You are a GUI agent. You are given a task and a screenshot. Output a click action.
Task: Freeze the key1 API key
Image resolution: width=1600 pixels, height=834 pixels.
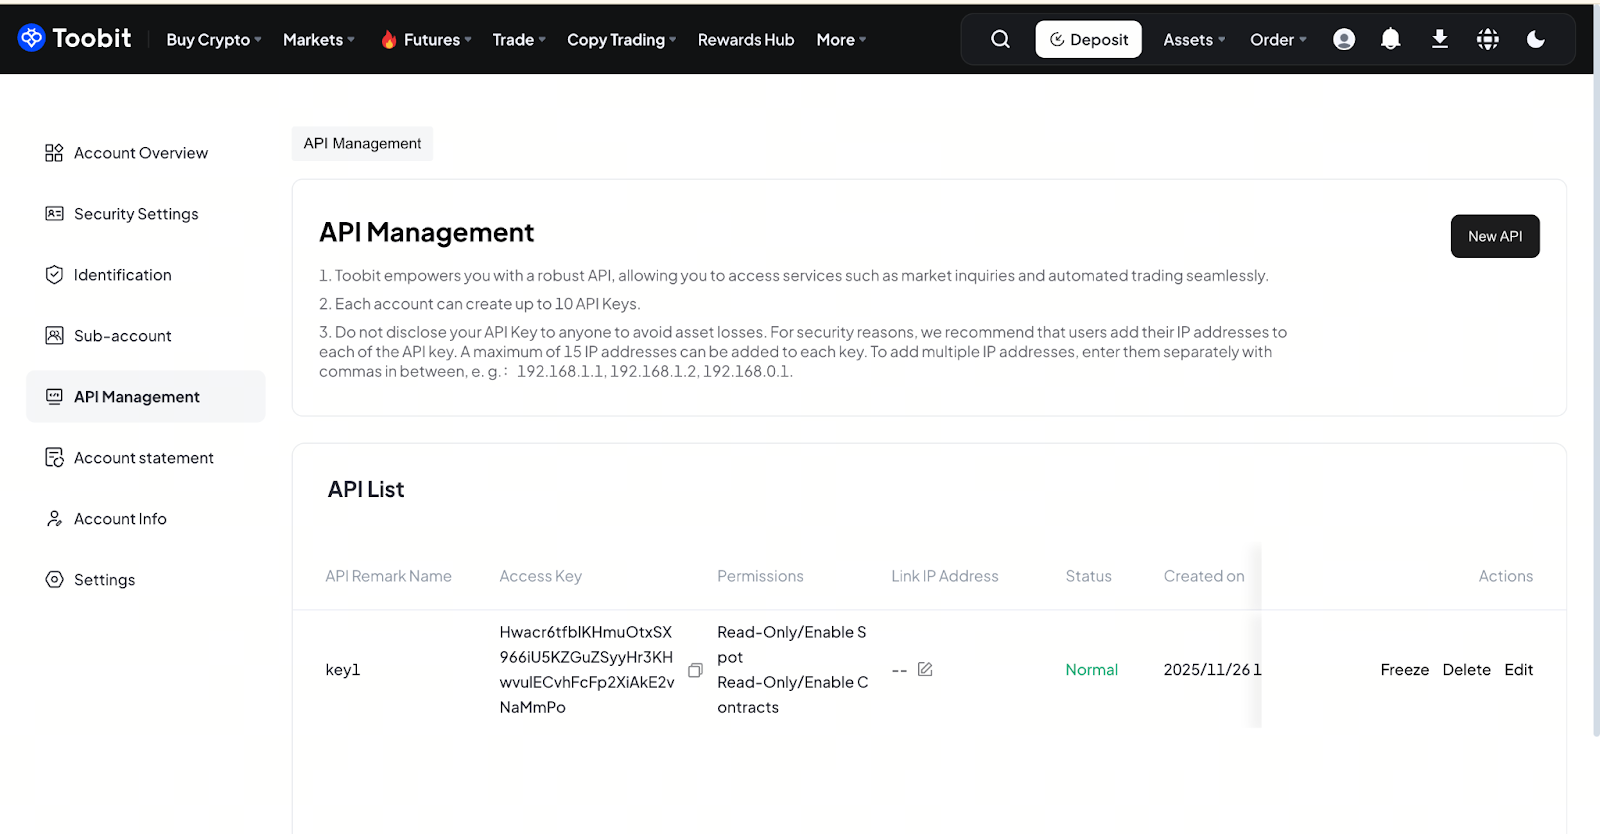(x=1404, y=670)
